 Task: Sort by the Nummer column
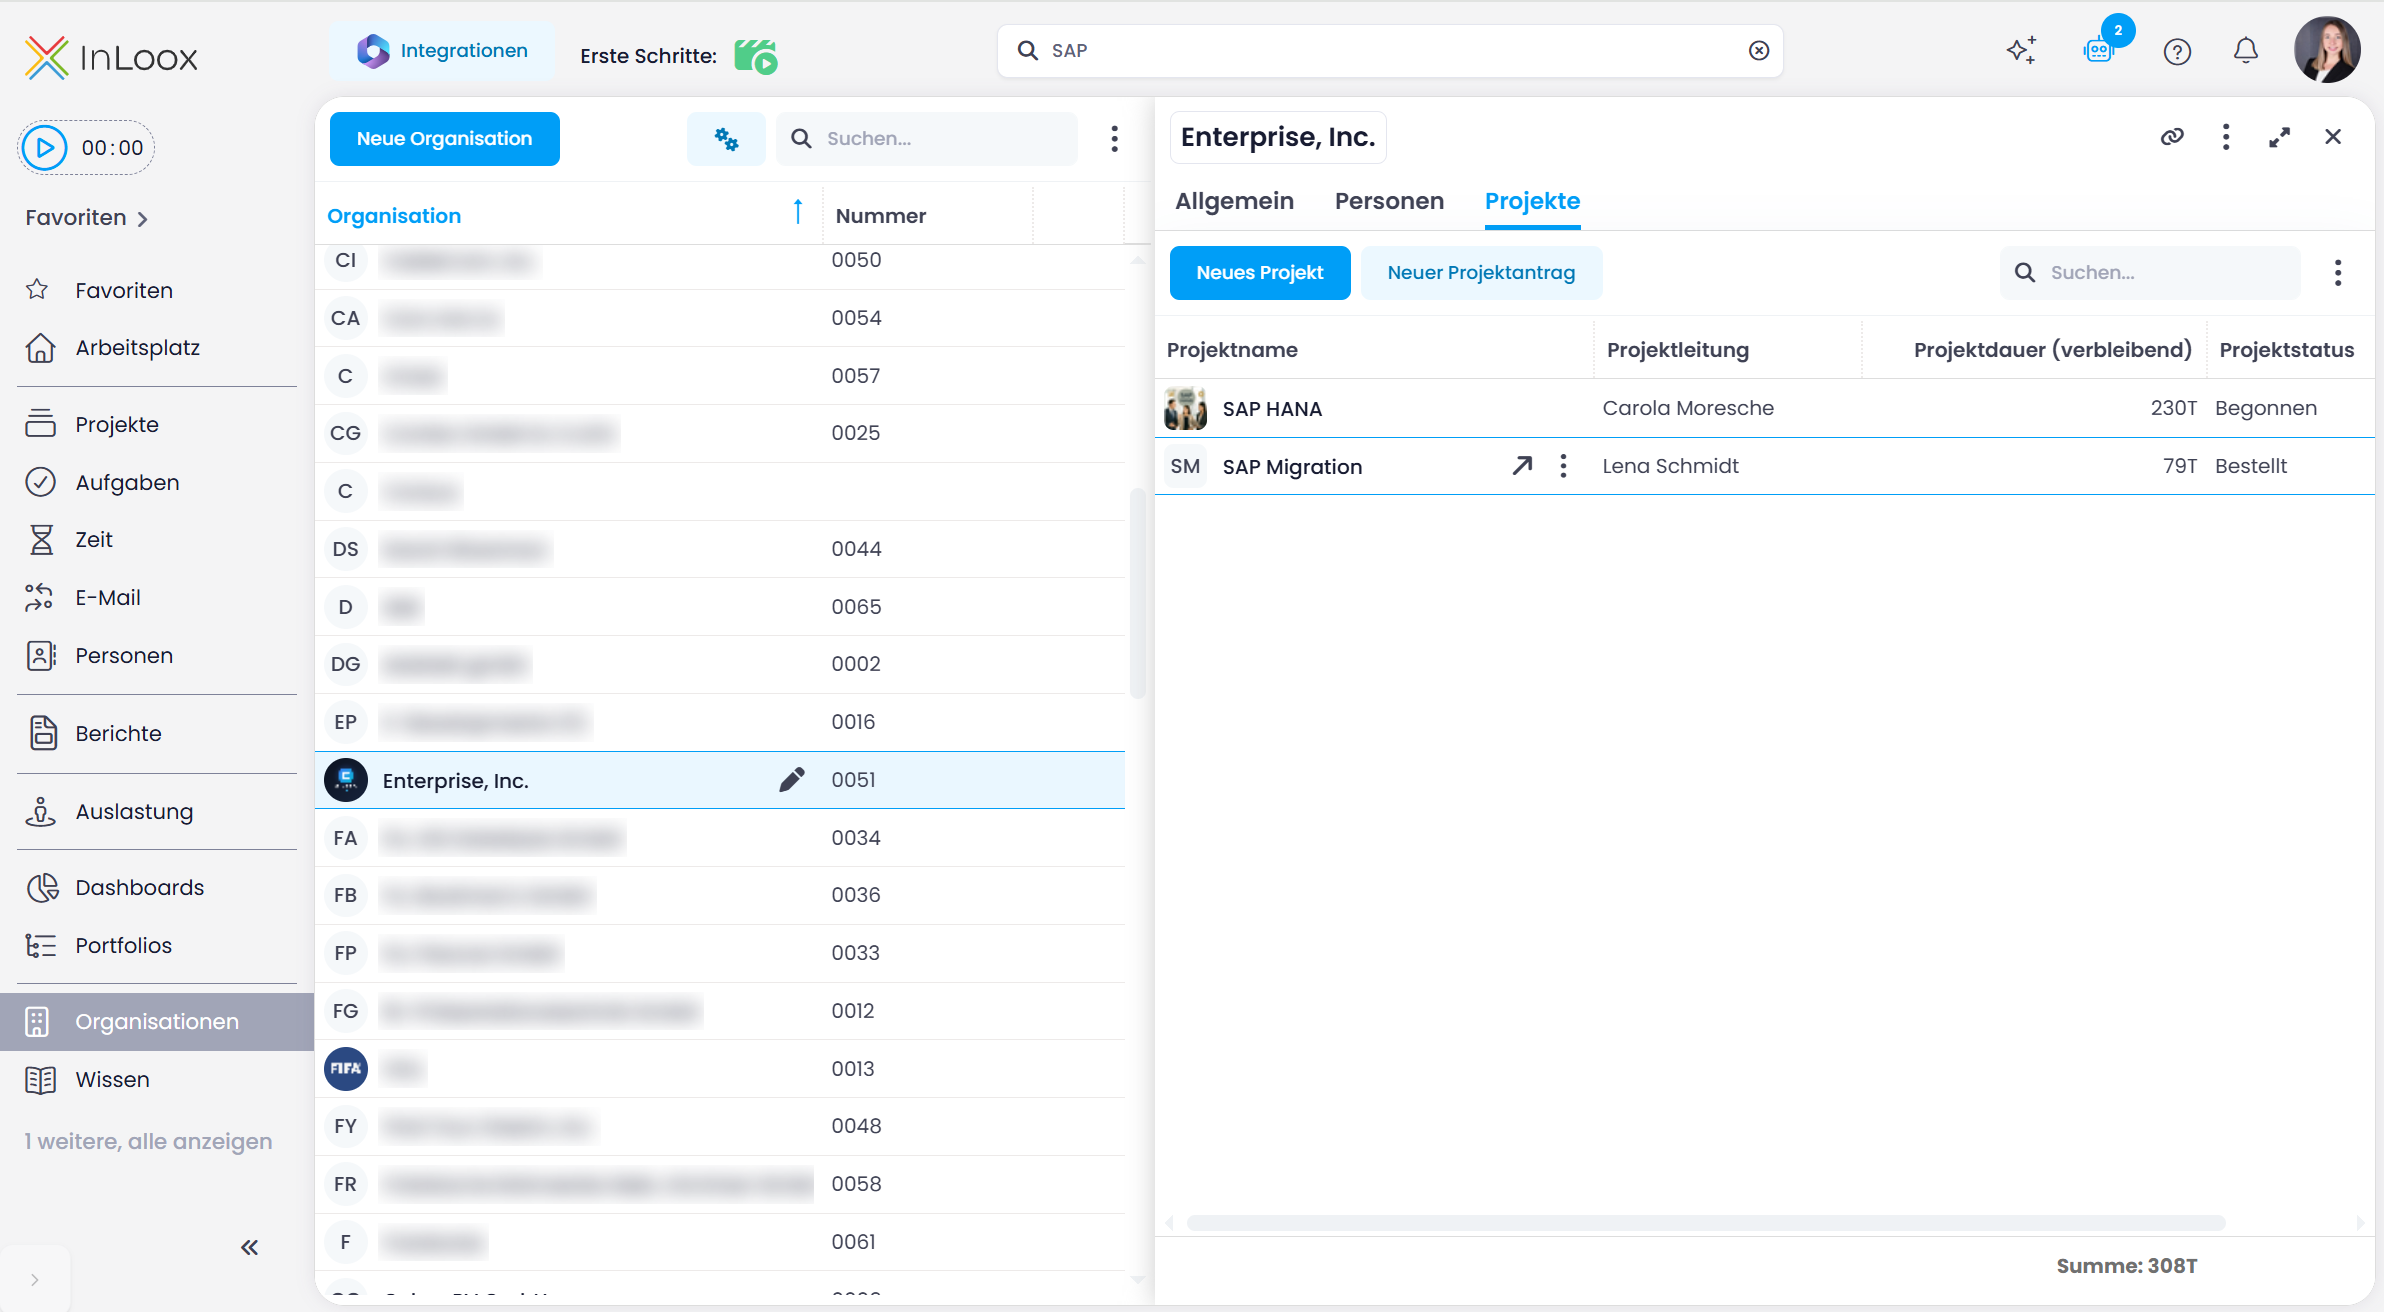[881, 216]
